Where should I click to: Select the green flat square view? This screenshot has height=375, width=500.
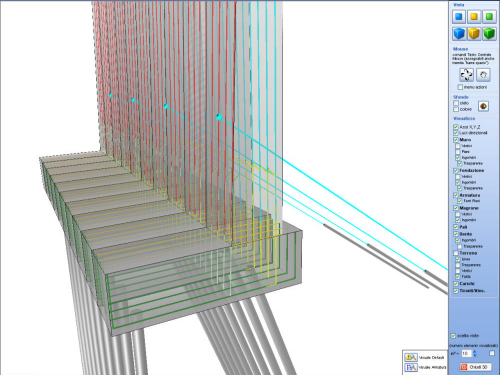click(x=489, y=17)
